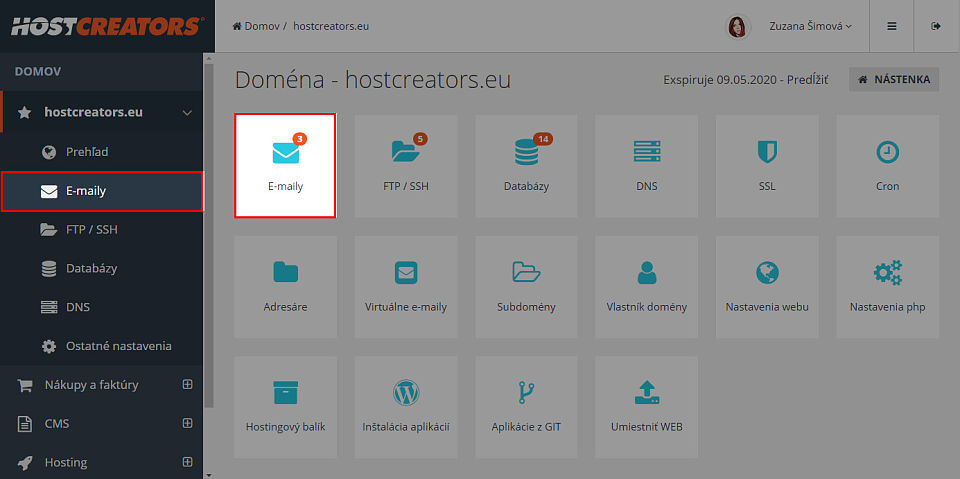Viewport: 960px width, 479px height.
Task: Open the DNS server tile icon
Action: point(647,151)
